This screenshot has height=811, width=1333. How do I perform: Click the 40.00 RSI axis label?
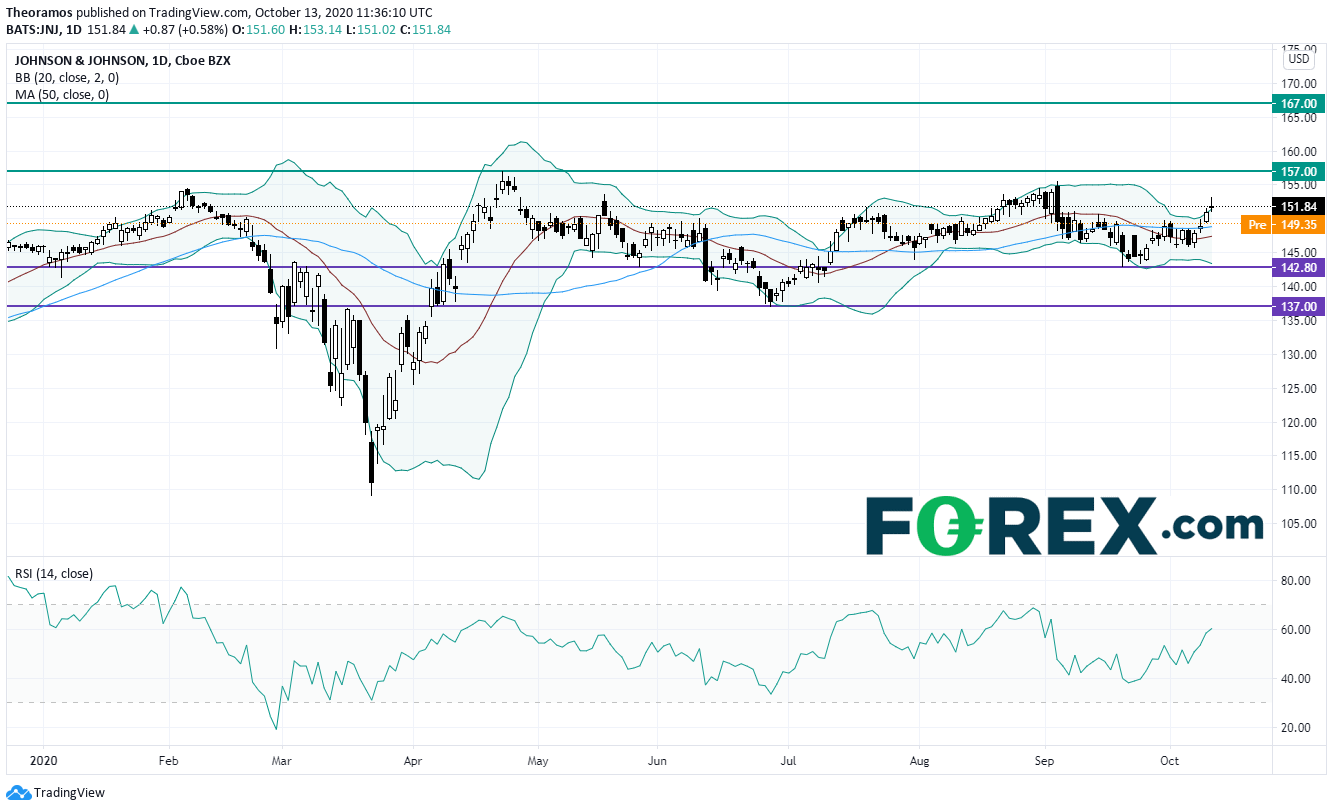click(1295, 679)
